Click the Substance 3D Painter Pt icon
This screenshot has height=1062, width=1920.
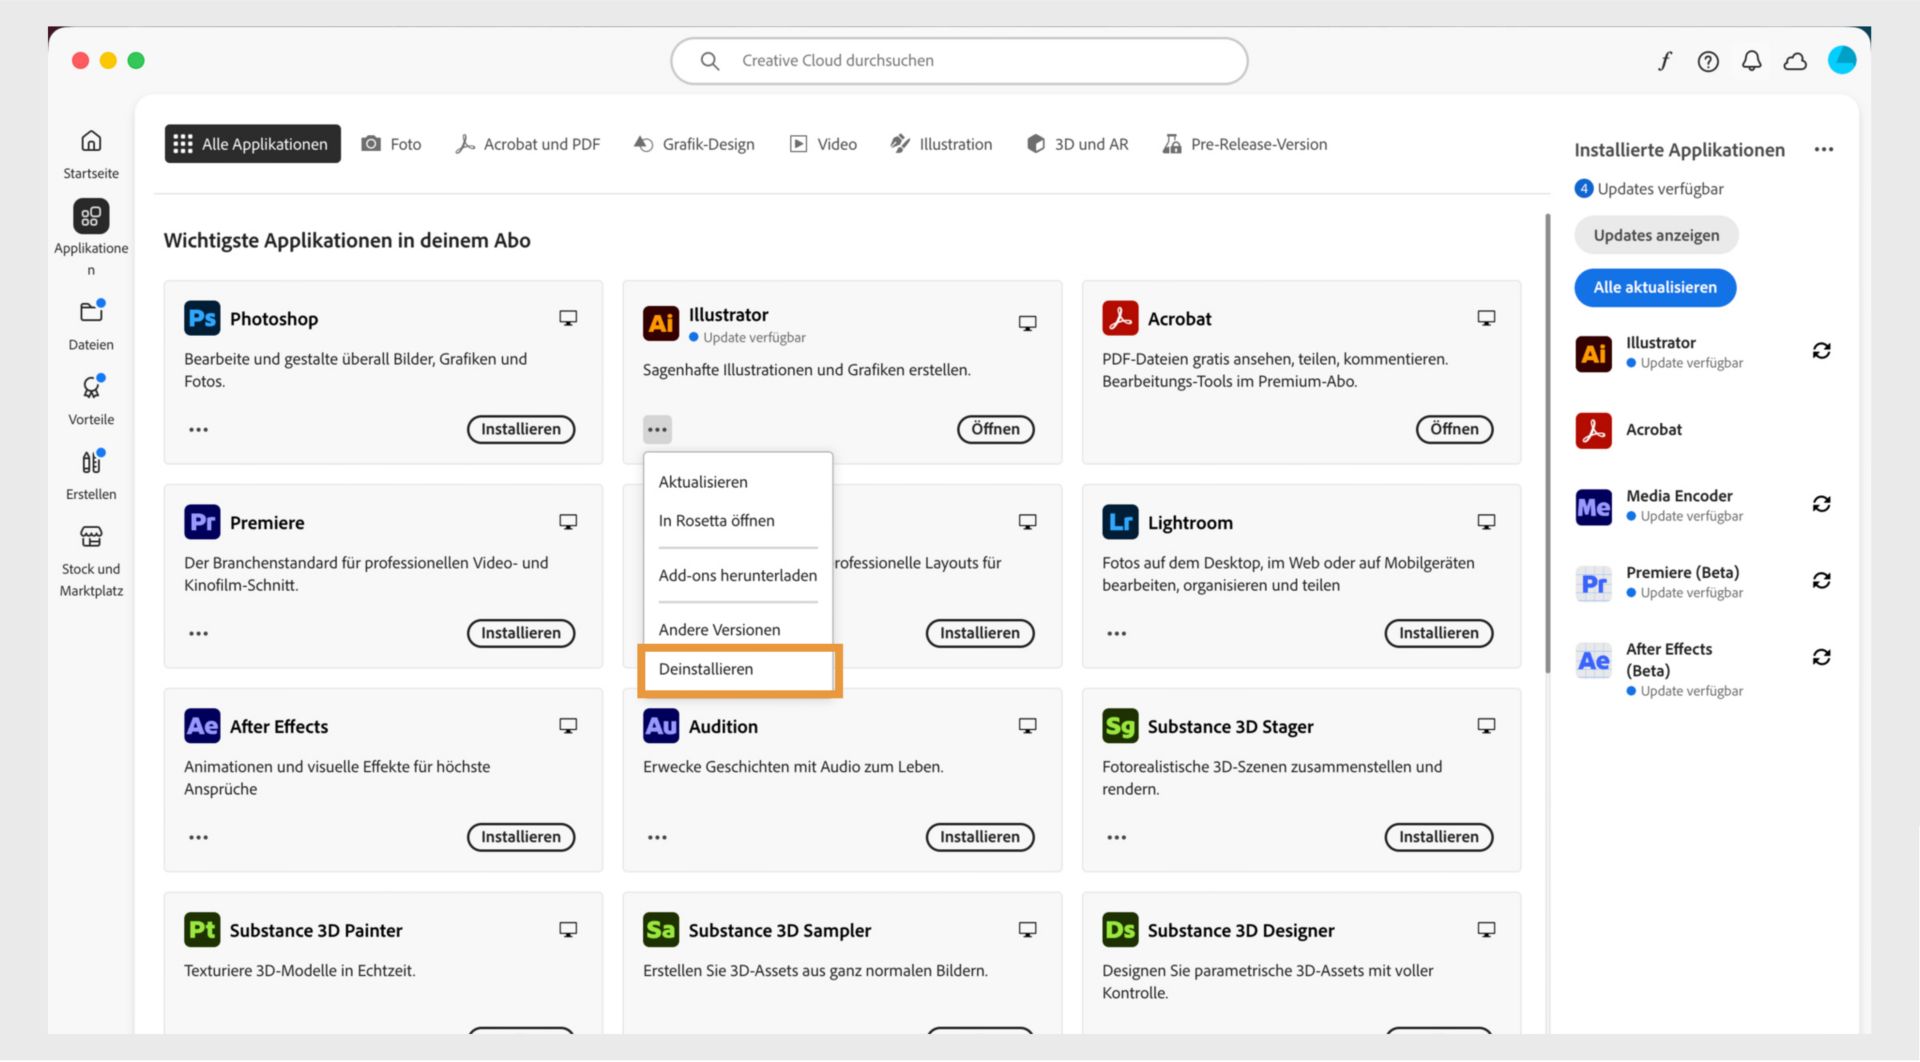point(202,930)
